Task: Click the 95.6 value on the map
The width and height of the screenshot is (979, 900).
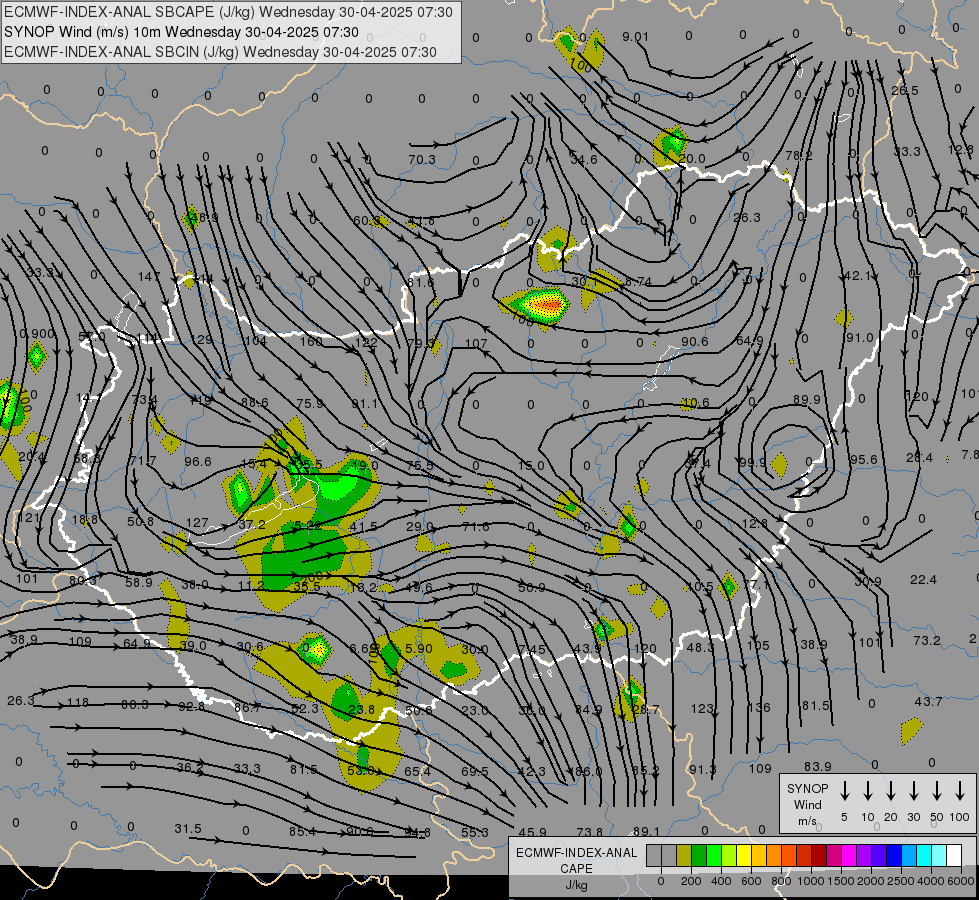Action: pos(863,460)
